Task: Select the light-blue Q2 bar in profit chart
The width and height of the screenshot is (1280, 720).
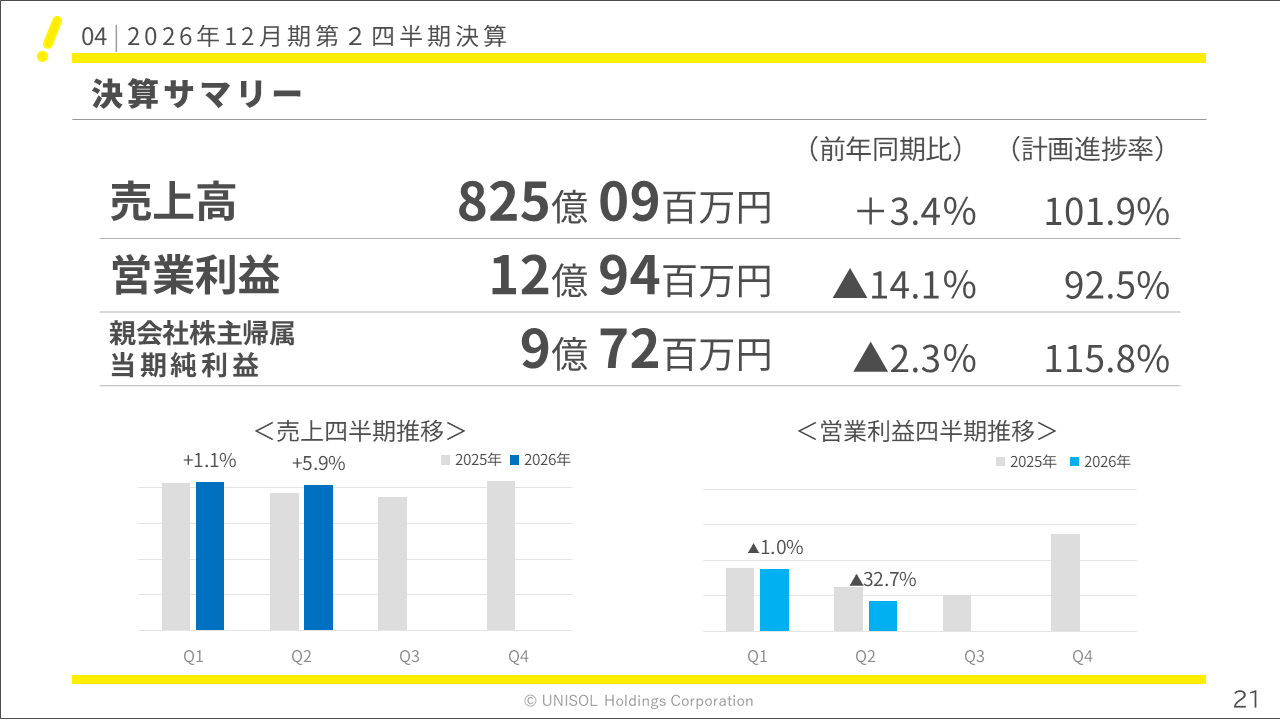Action: point(883,616)
